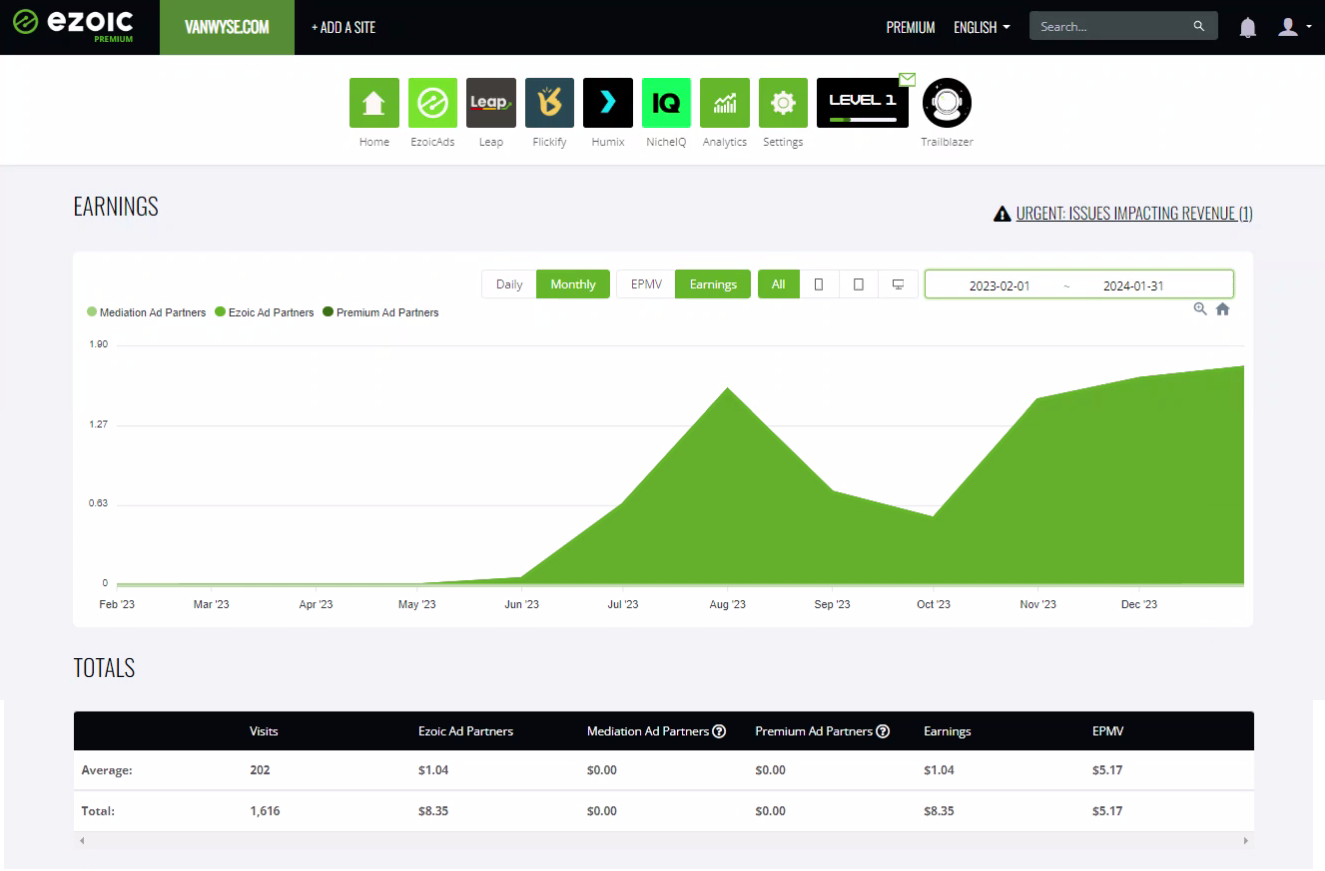Image resolution: width=1325 pixels, height=871 pixels.
Task: Open the Flickify icon
Action: click(x=549, y=103)
